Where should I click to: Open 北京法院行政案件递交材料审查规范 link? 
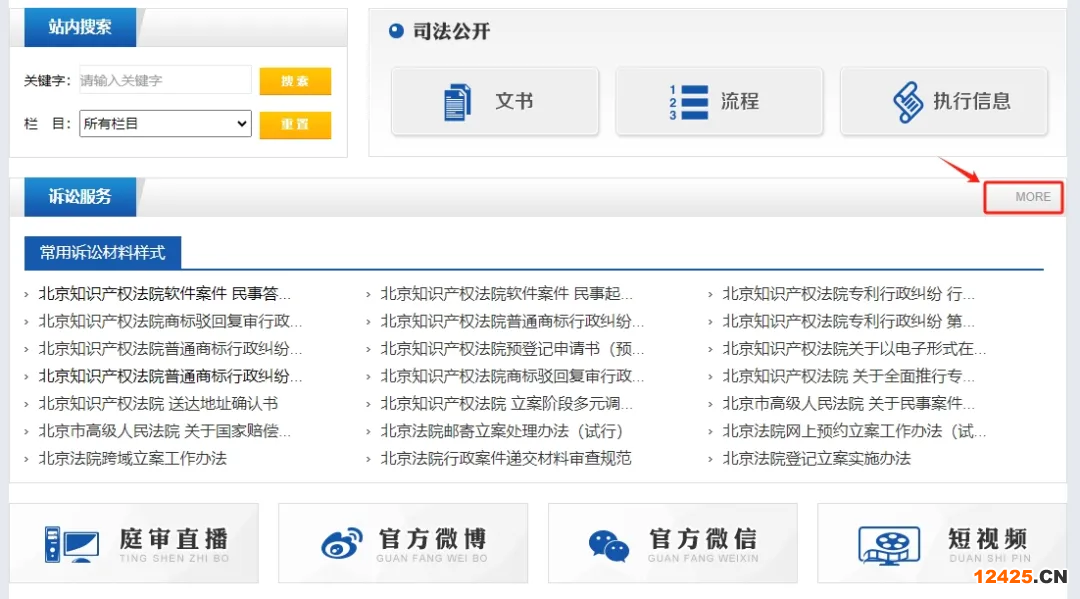(x=505, y=458)
